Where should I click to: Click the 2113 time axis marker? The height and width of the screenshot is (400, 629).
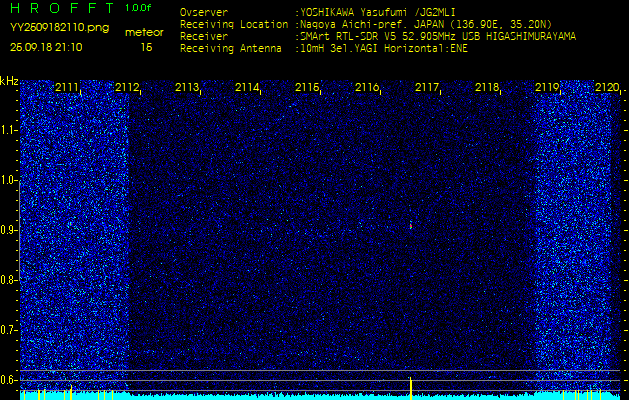point(187,87)
